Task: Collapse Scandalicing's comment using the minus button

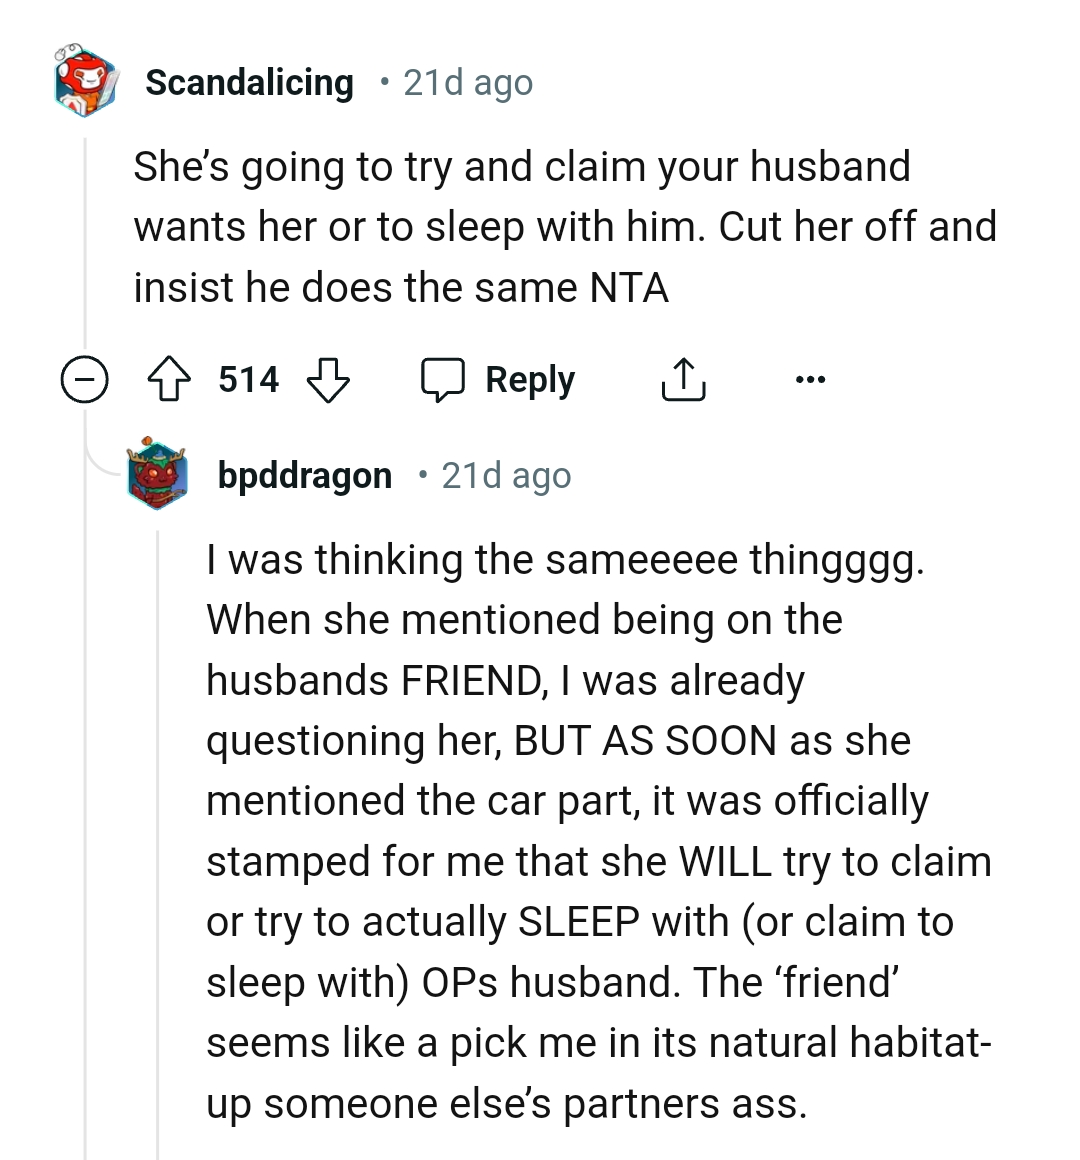Action: tap(85, 379)
